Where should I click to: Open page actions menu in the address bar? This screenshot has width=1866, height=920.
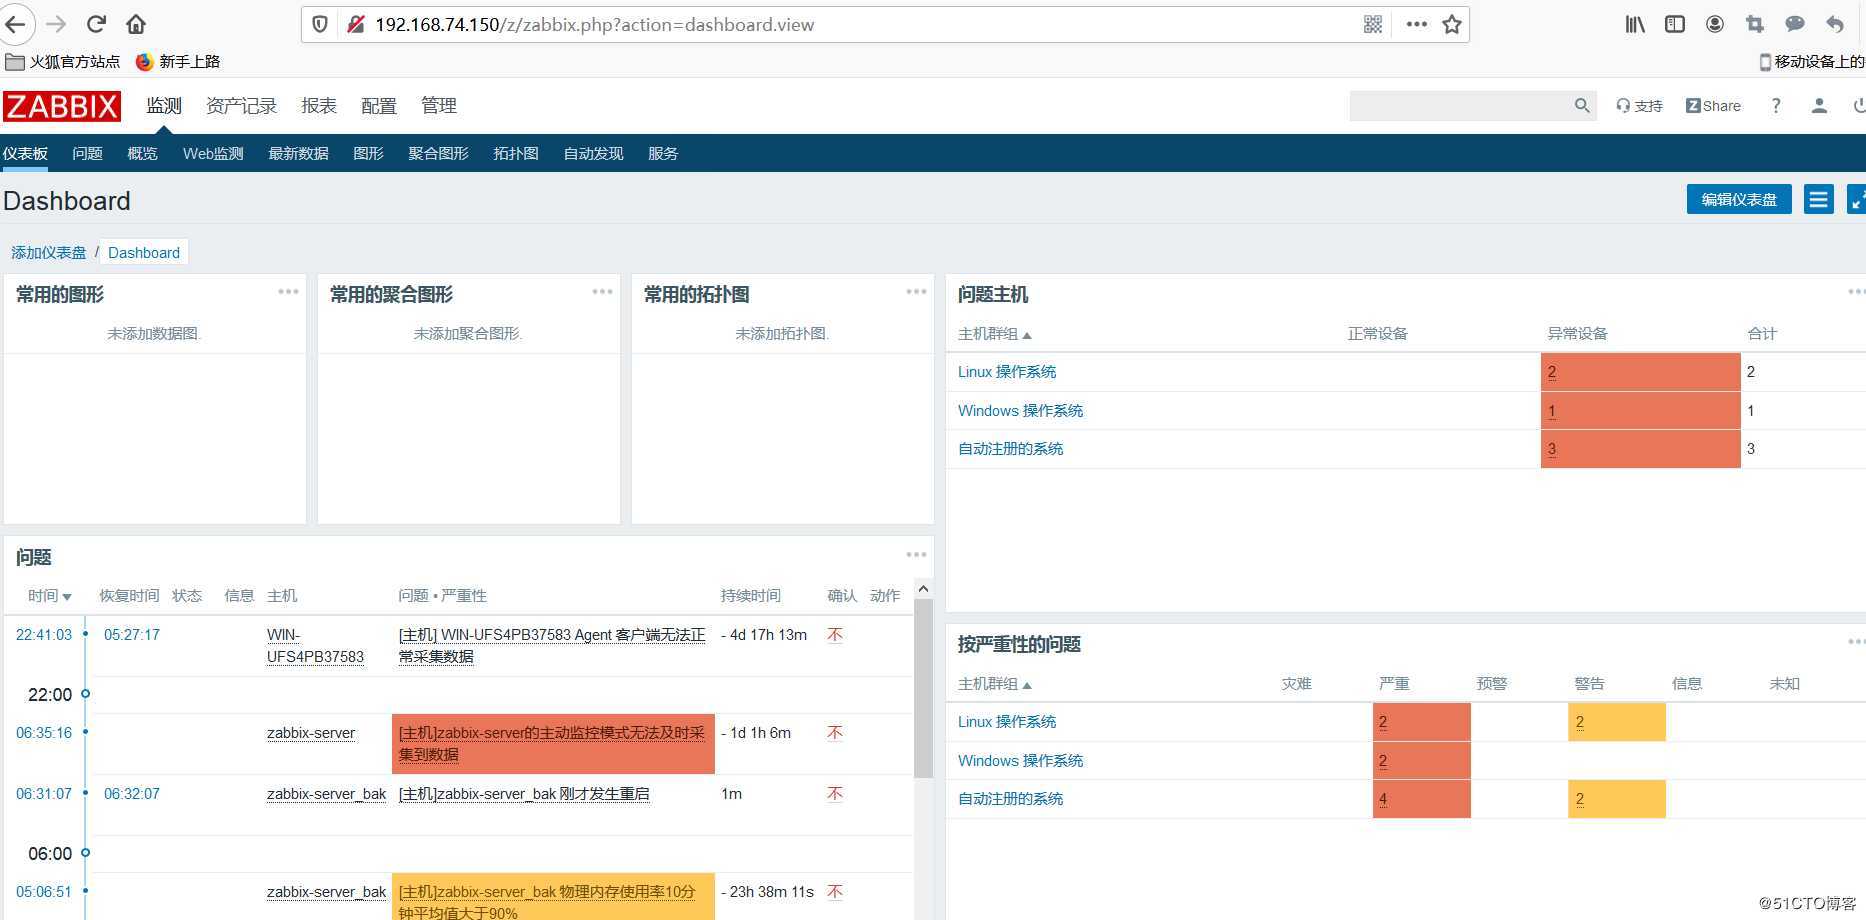pos(1416,24)
